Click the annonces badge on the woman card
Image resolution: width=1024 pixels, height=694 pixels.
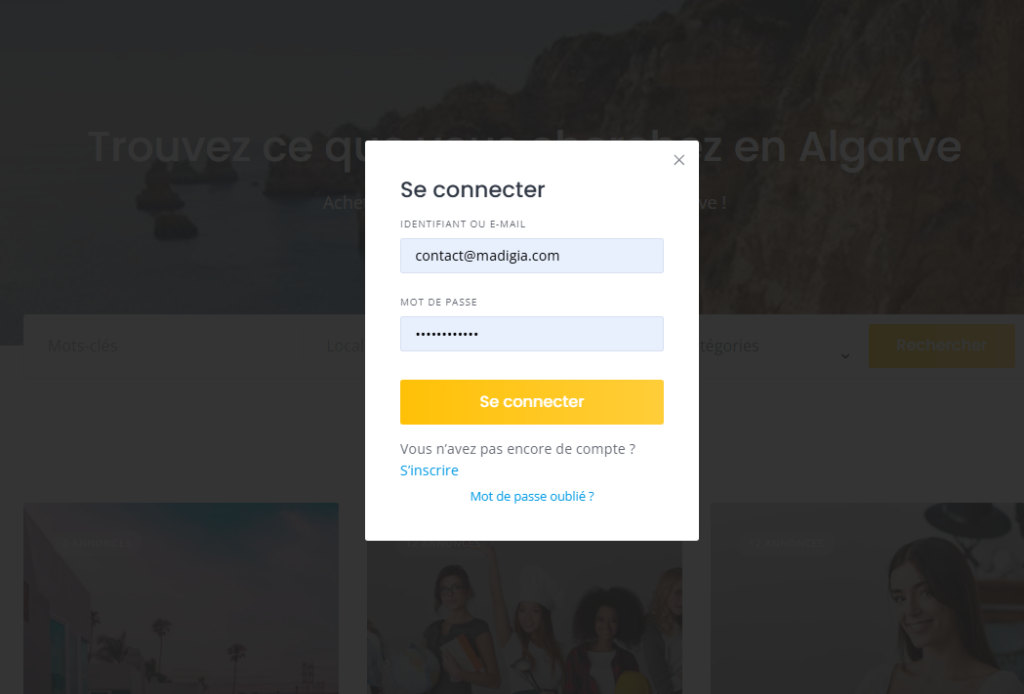pyautogui.click(x=786, y=543)
